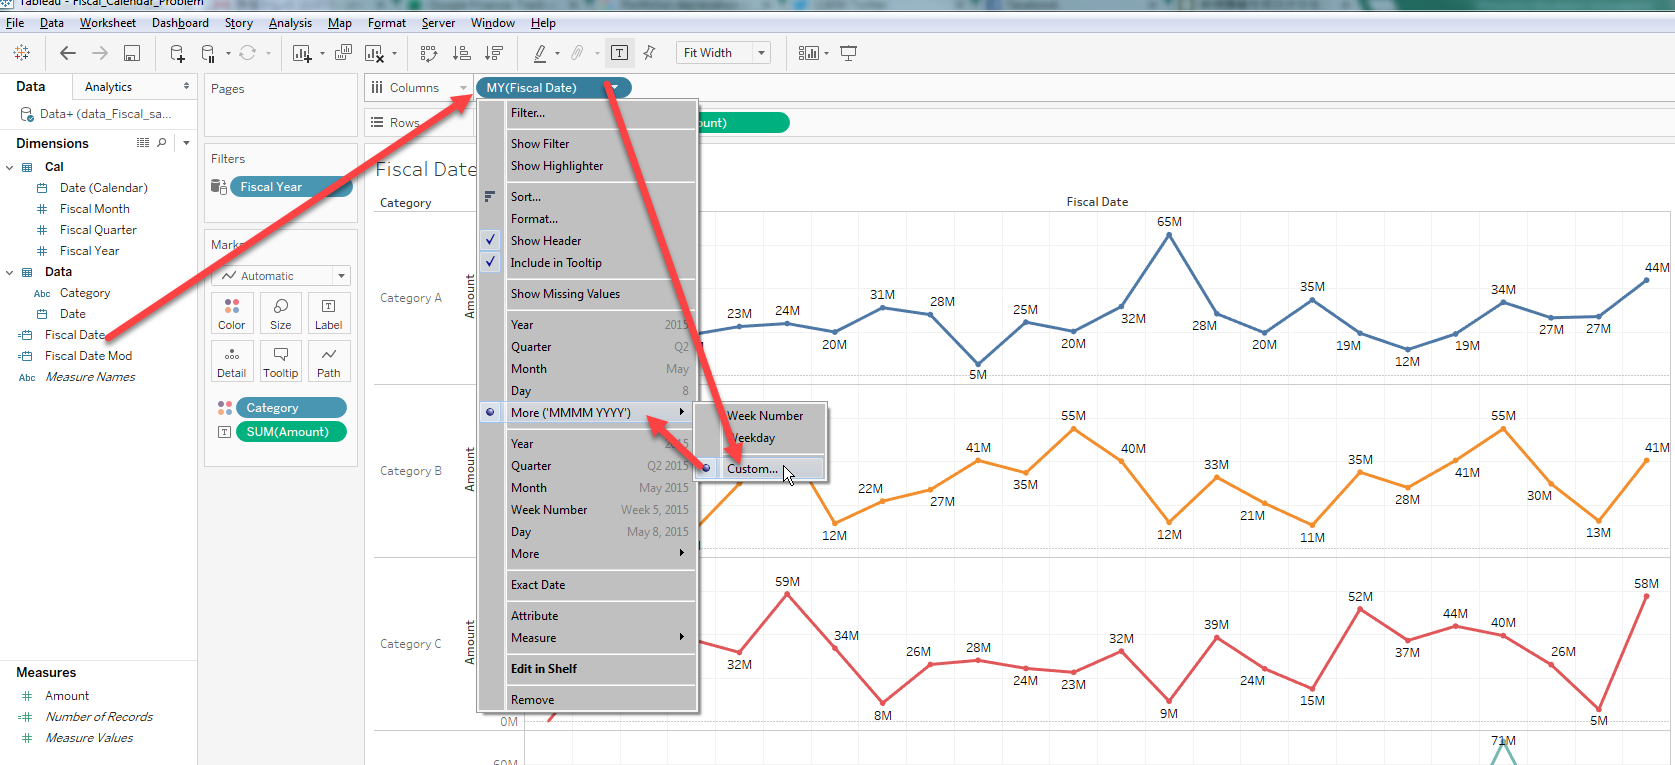Click the Dimensions search magnifier icon
This screenshot has width=1675, height=765.
[162, 143]
